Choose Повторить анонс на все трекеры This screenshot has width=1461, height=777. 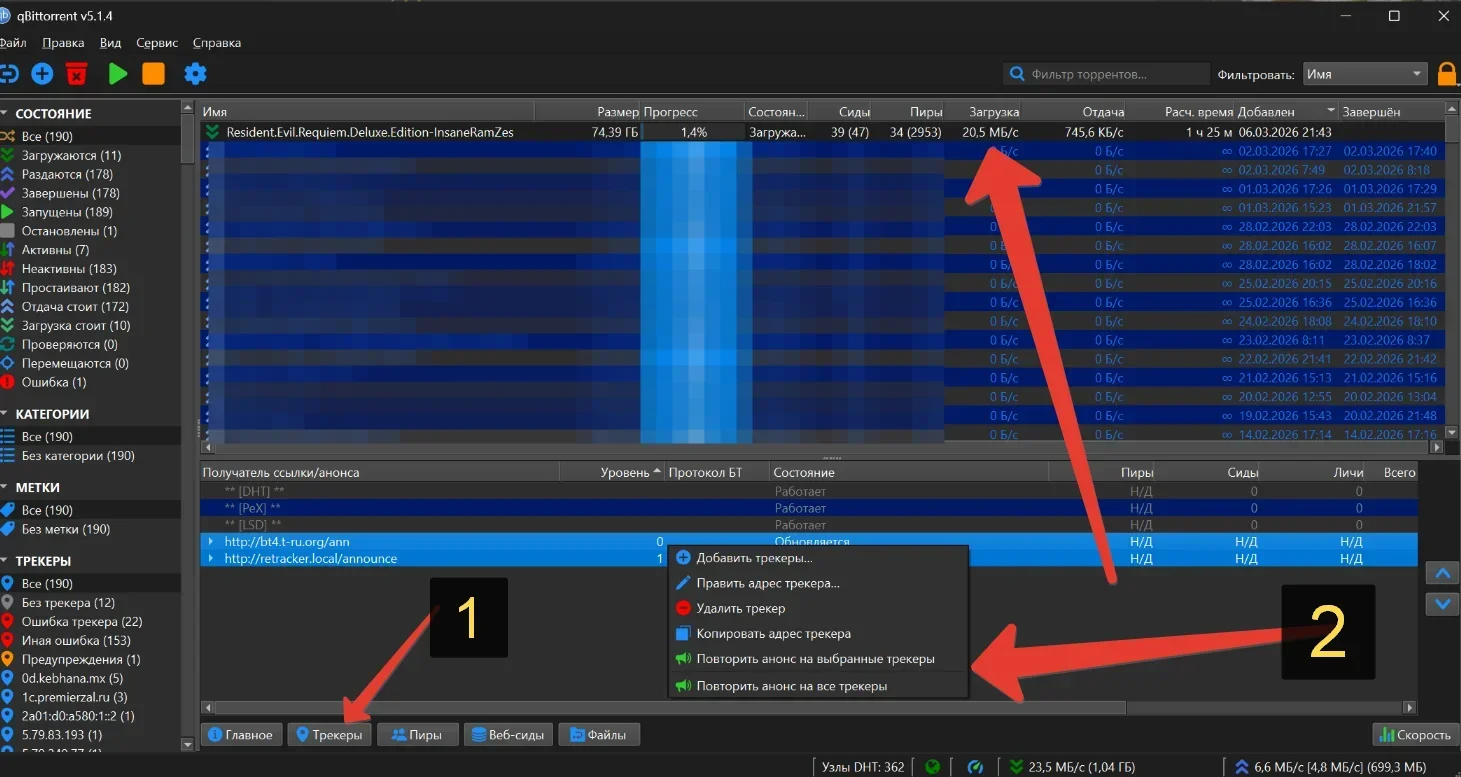[x=791, y=686]
